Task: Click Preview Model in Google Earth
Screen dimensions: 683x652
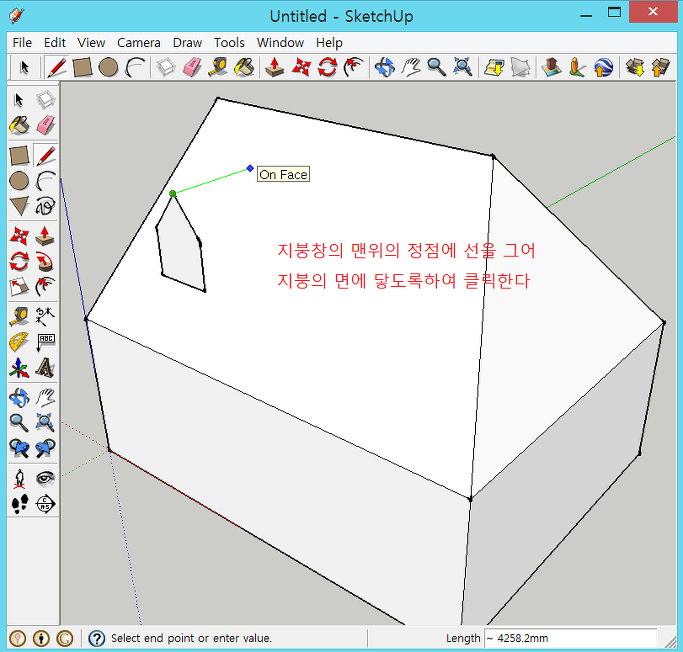Action: (x=603, y=68)
